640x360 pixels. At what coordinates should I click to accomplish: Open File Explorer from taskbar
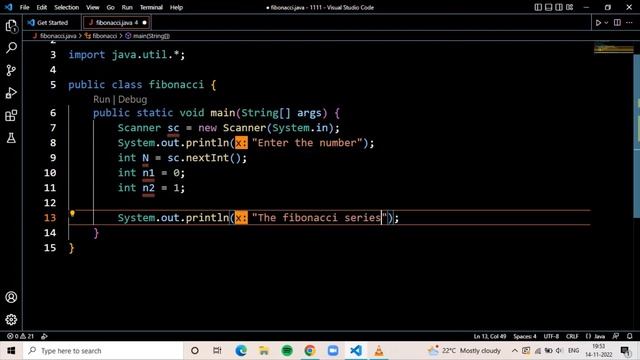pos(264,351)
